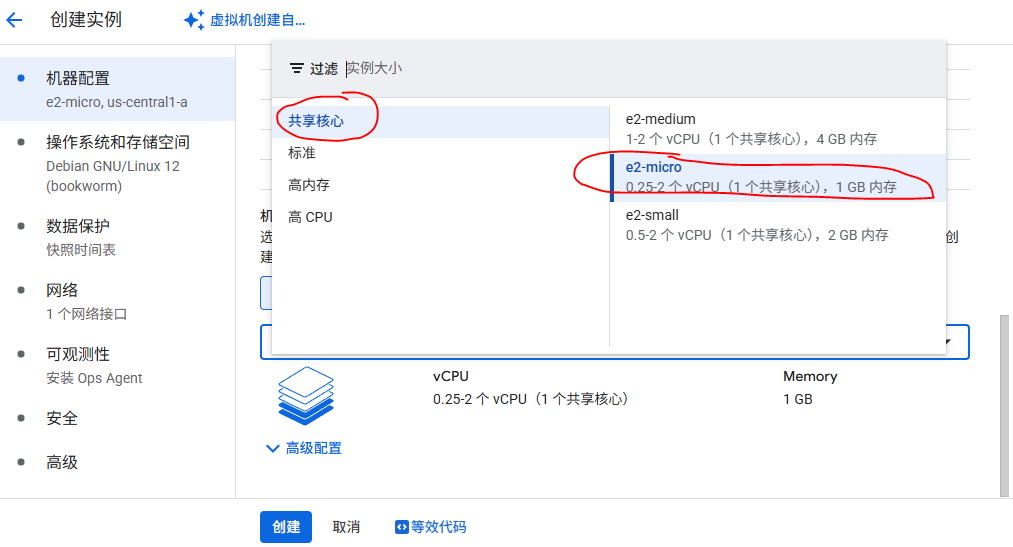Click the 创建实例 page title
1013x547 pixels.
pyautogui.click(x=86, y=20)
